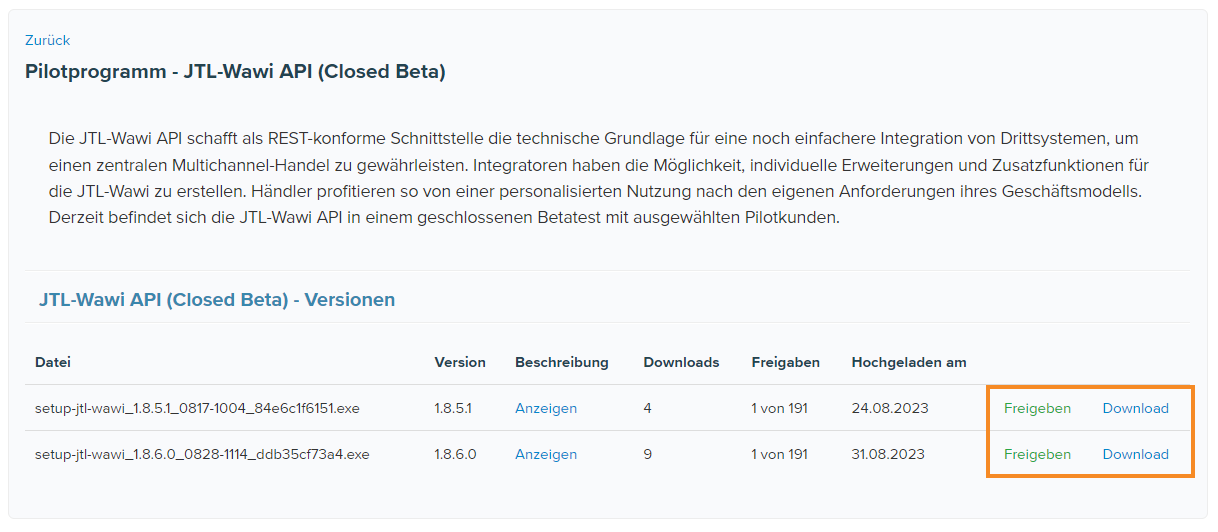Click the upload date 31.08.2023

tap(888, 454)
